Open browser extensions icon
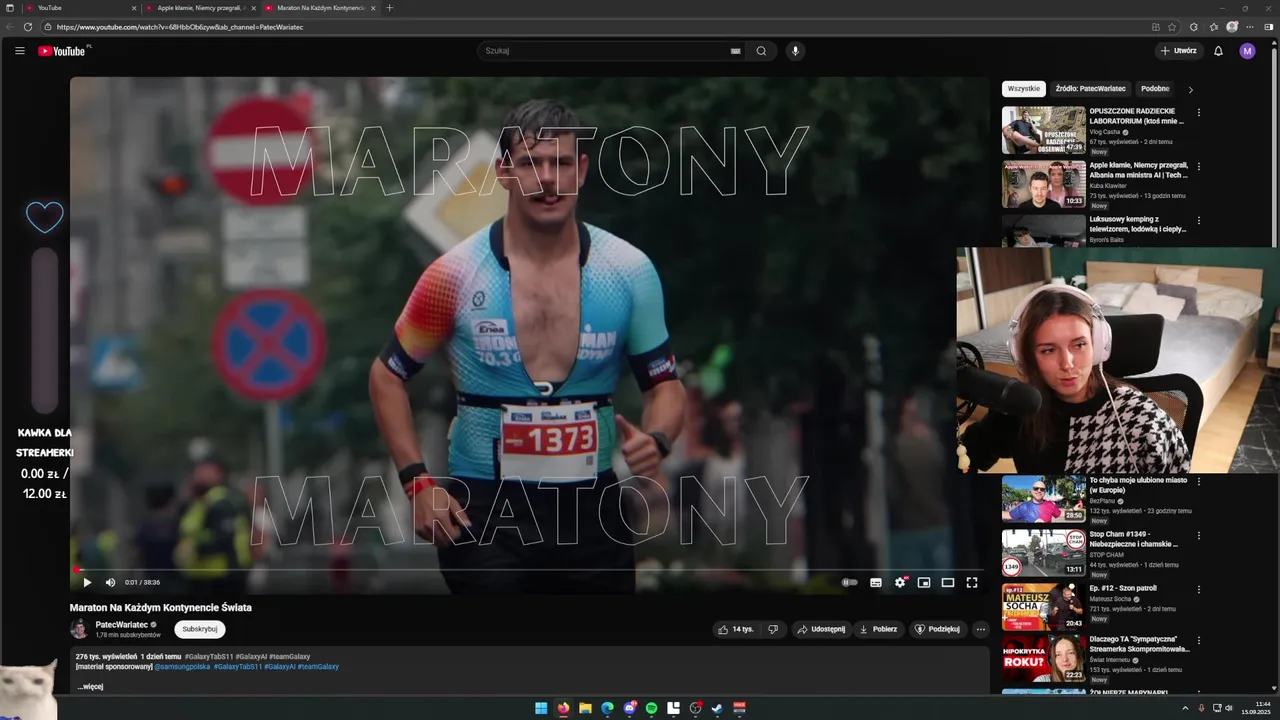Viewport: 1280px width, 720px height. (1194, 27)
